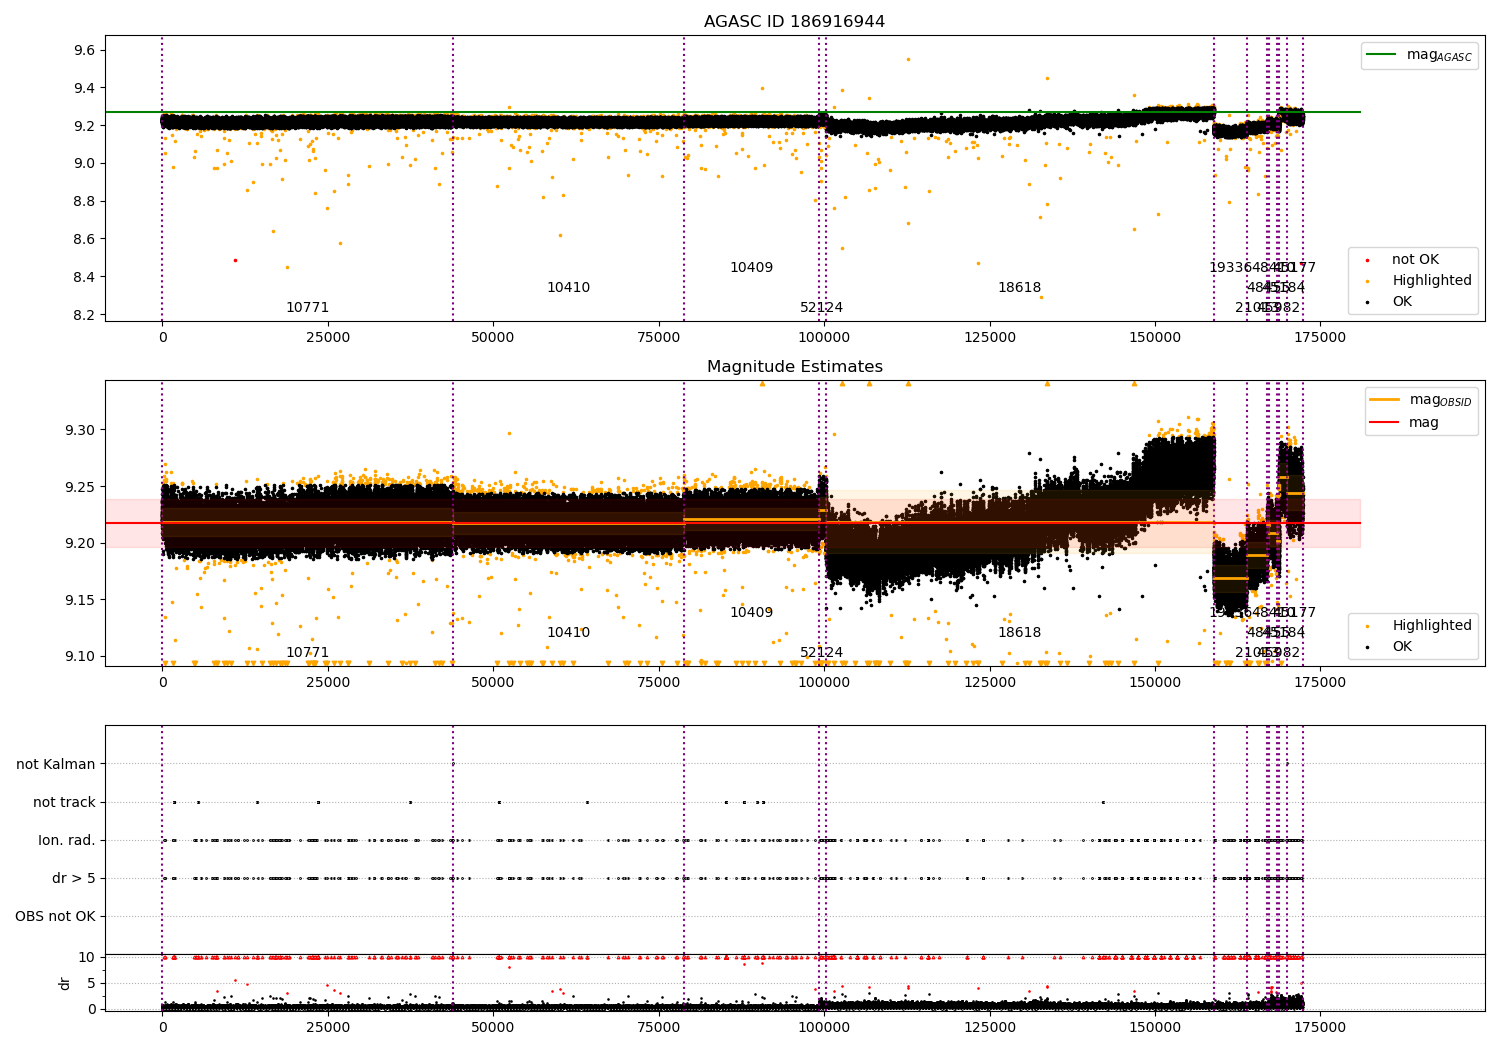1500x1050 pixels.
Task: Click the 8.8 y-axis tick label
Action: [85, 202]
